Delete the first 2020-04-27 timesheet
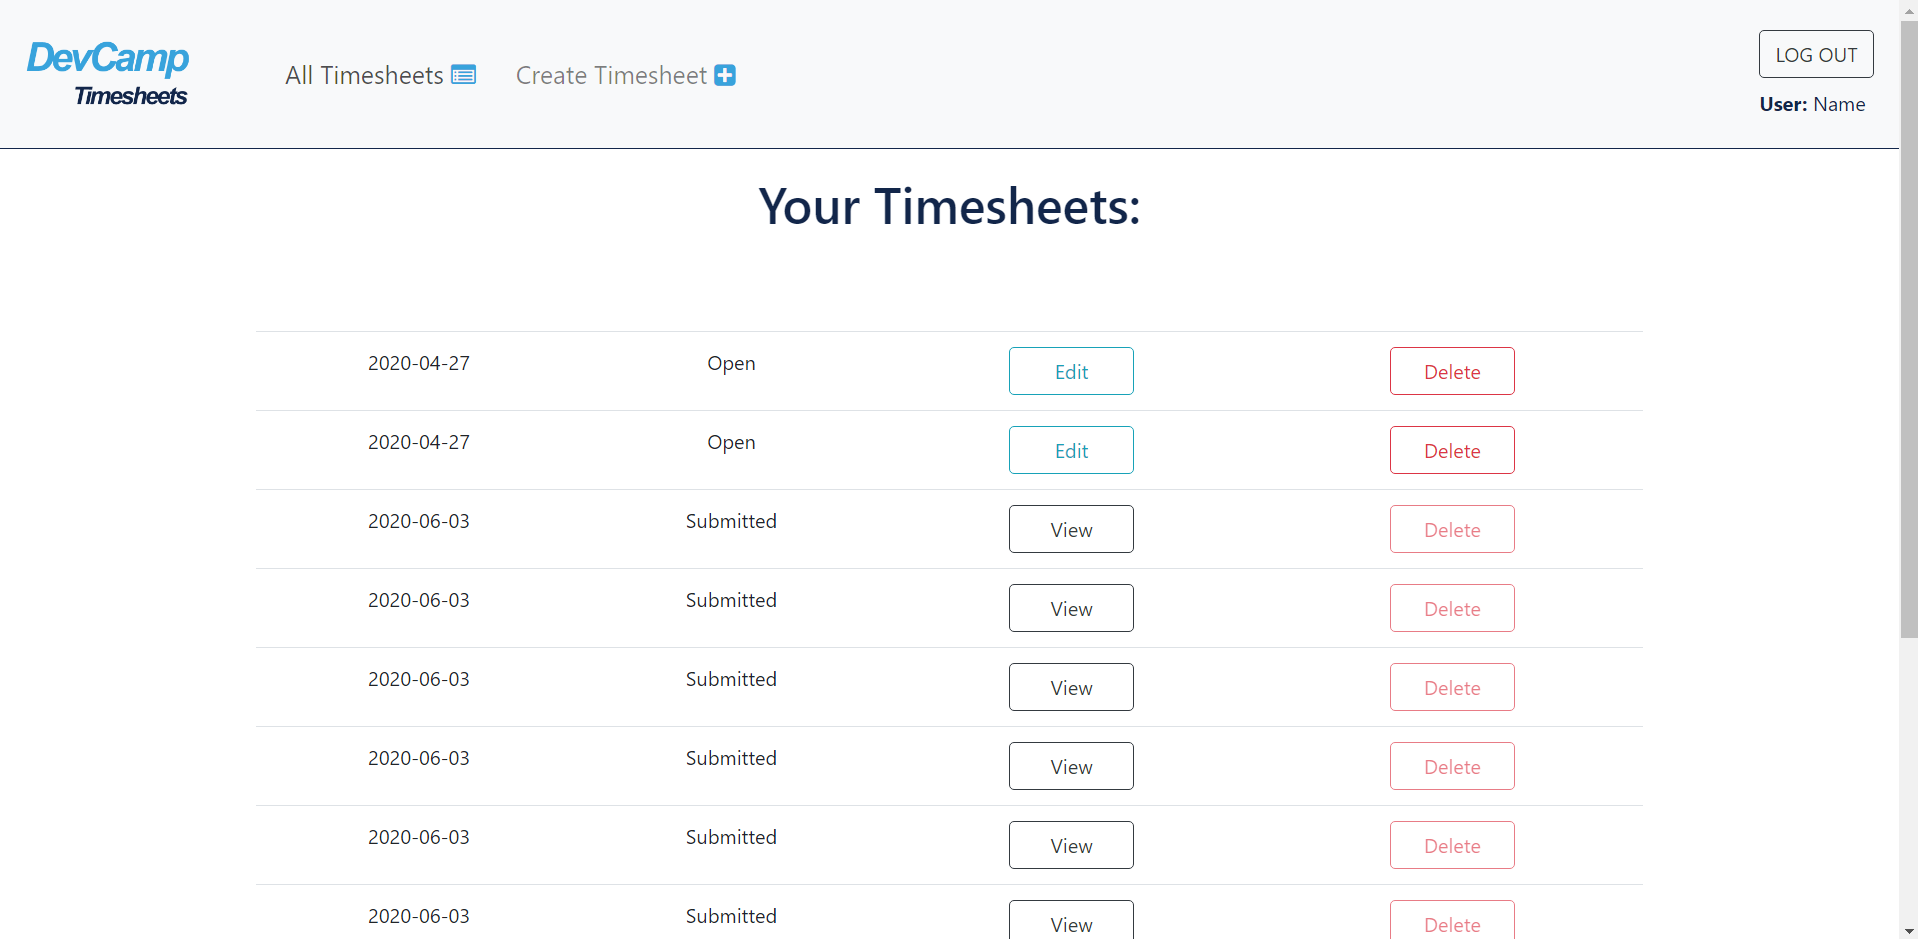 point(1451,370)
